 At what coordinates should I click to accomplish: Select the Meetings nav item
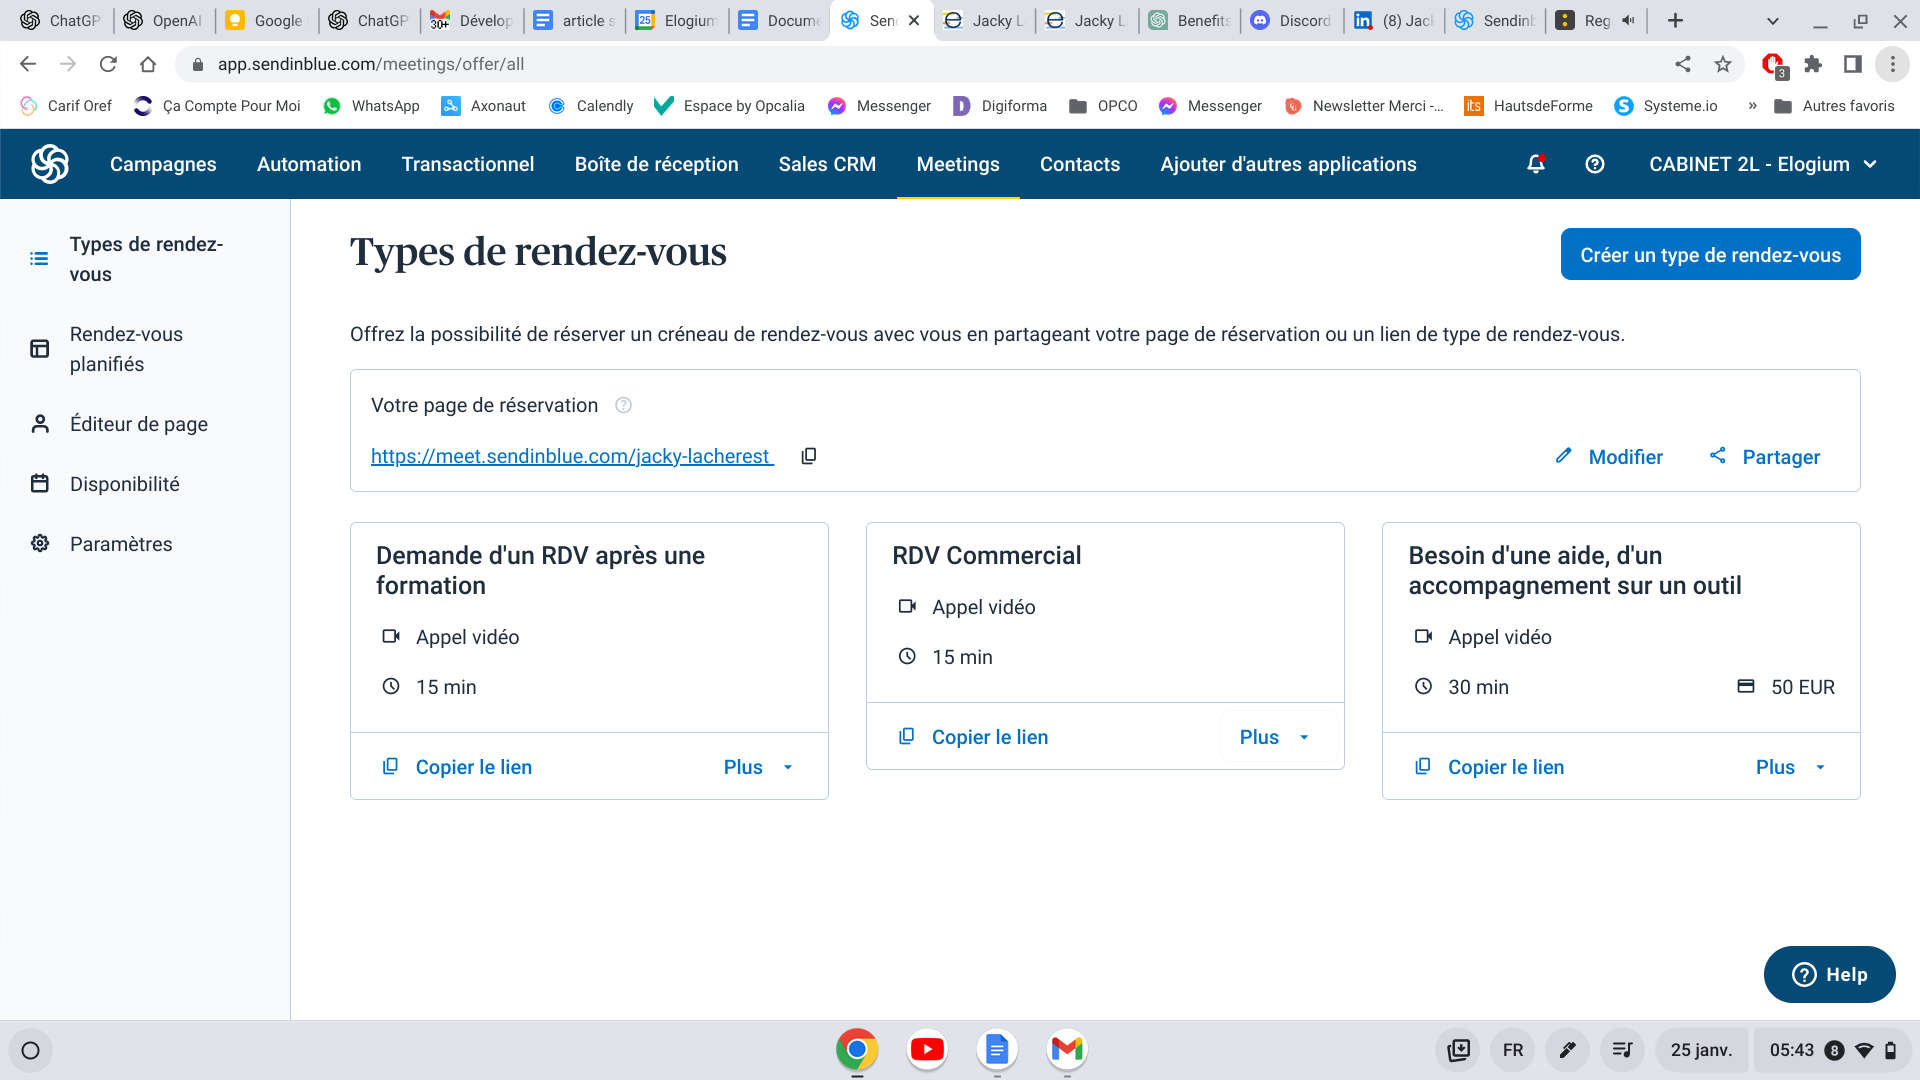[958, 164]
